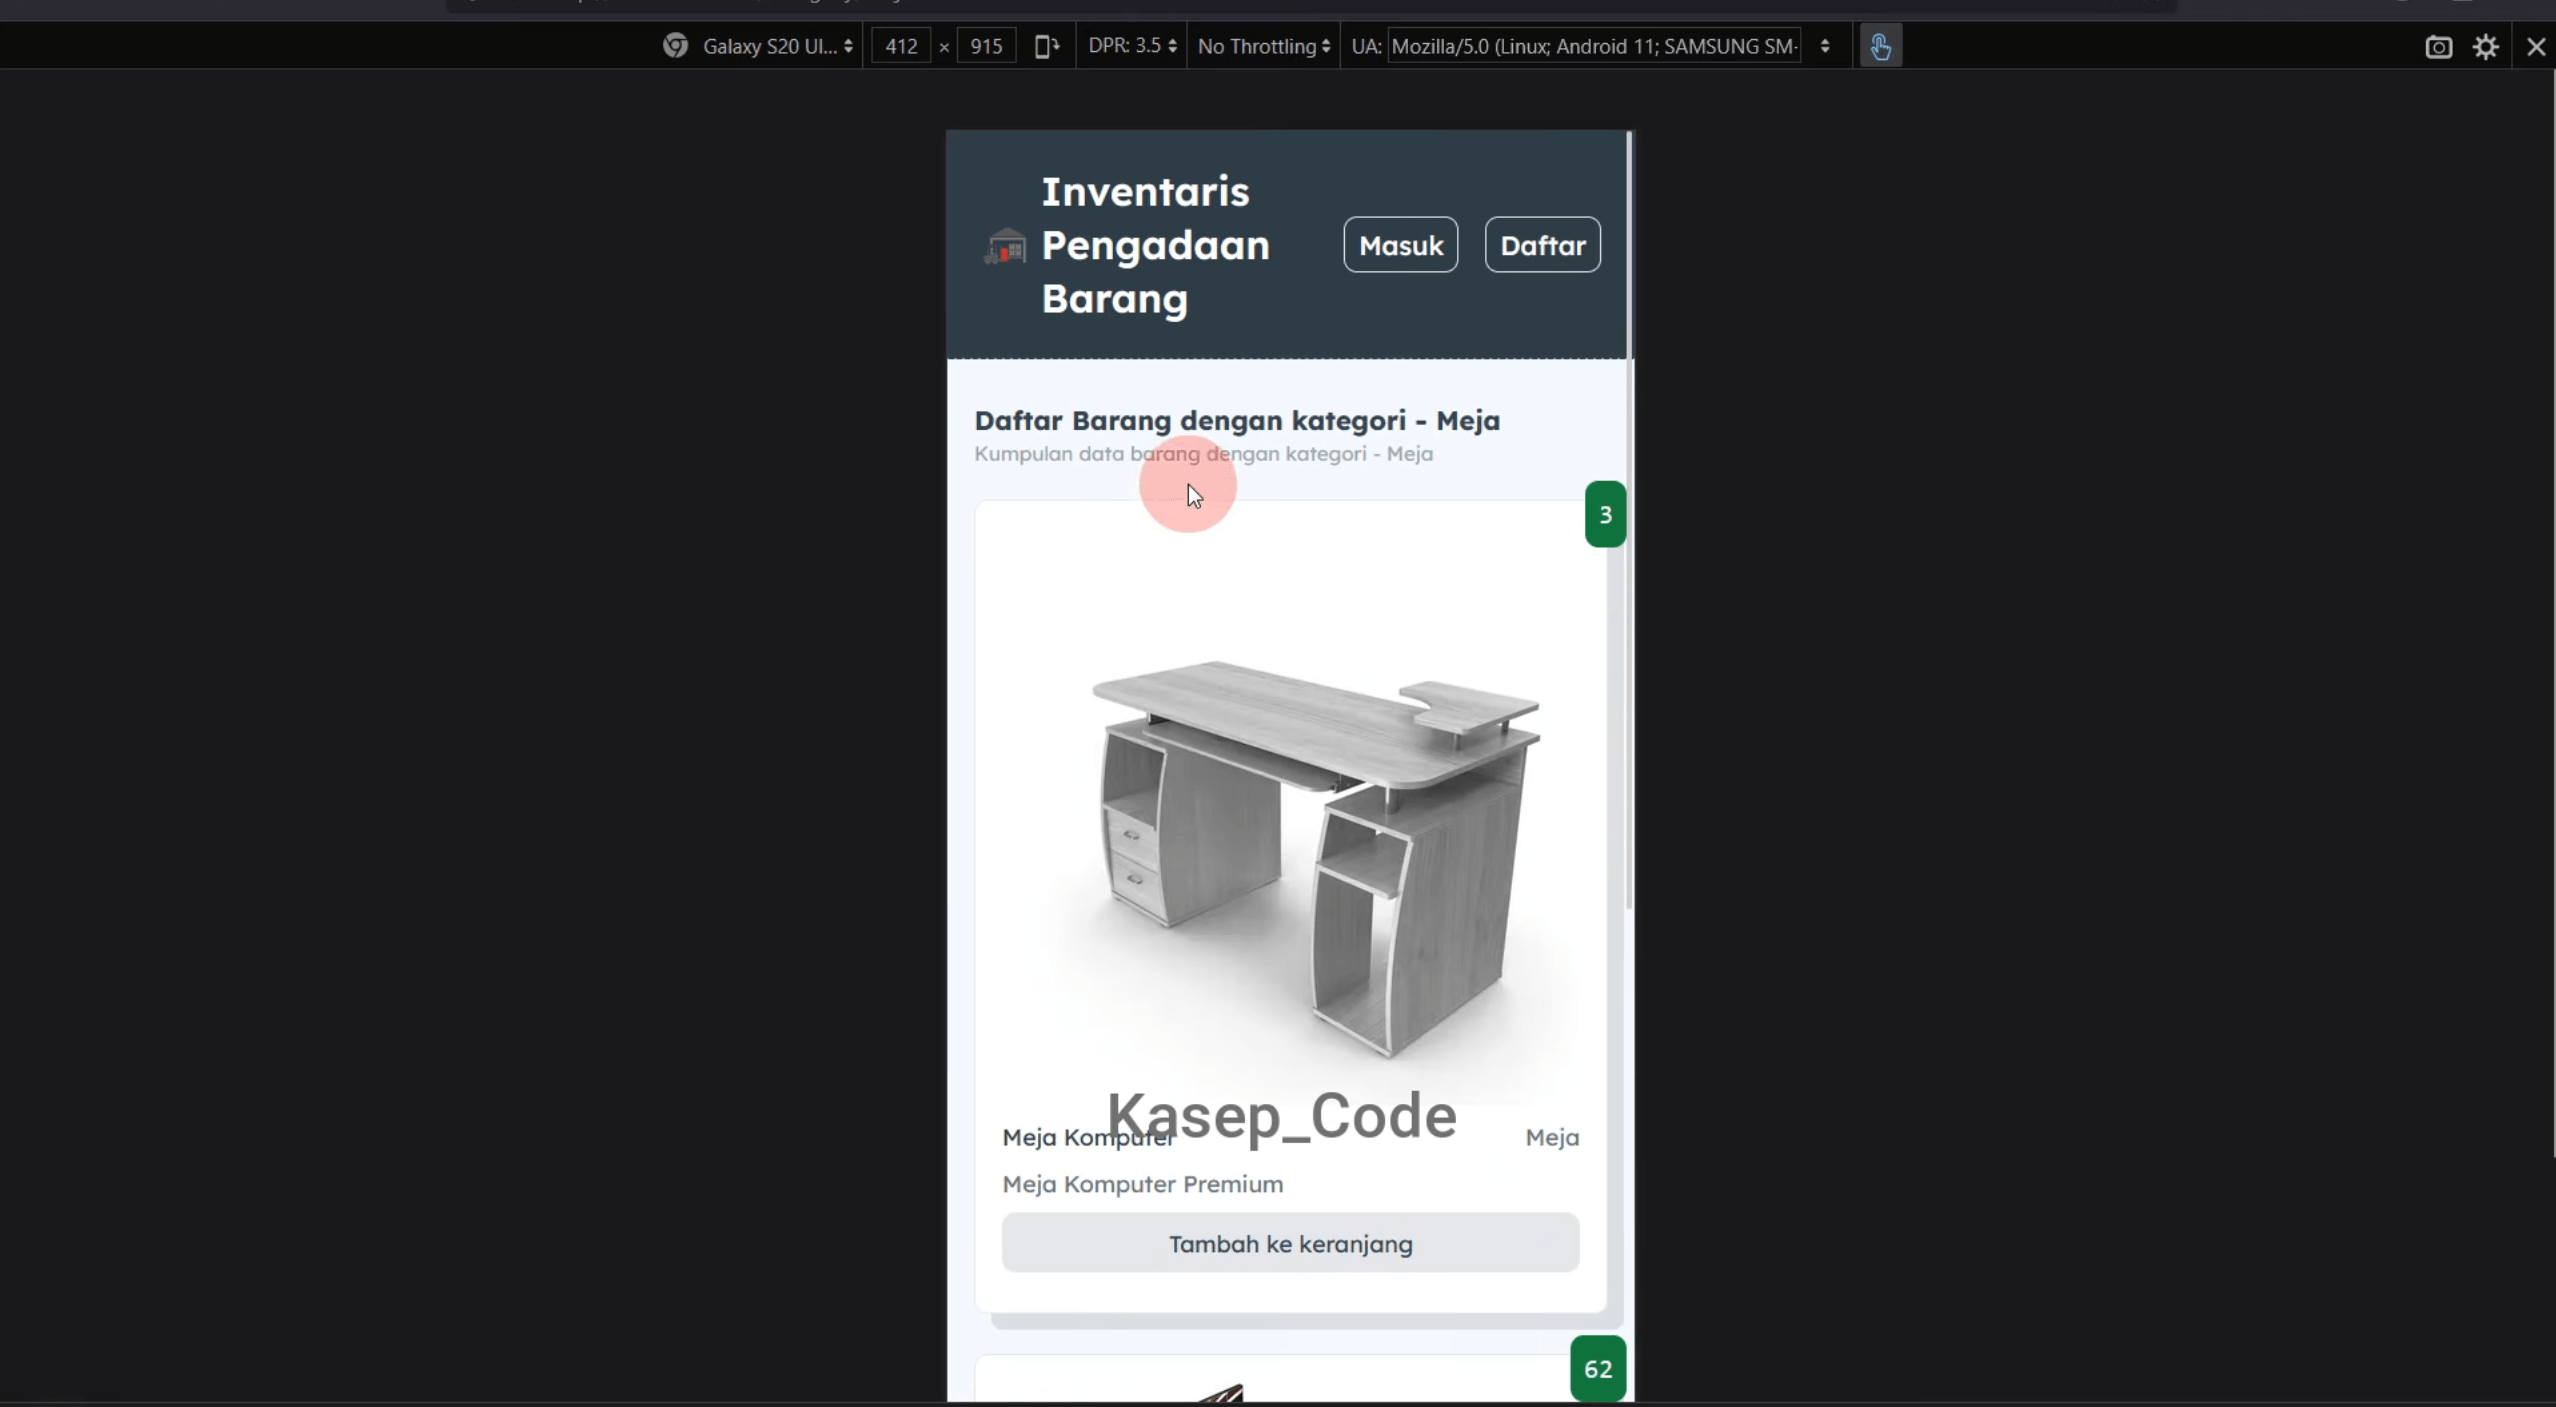Screen dimensions: 2556x1407
Task: Click the warehouse logo icon in header
Action: 1005,246
